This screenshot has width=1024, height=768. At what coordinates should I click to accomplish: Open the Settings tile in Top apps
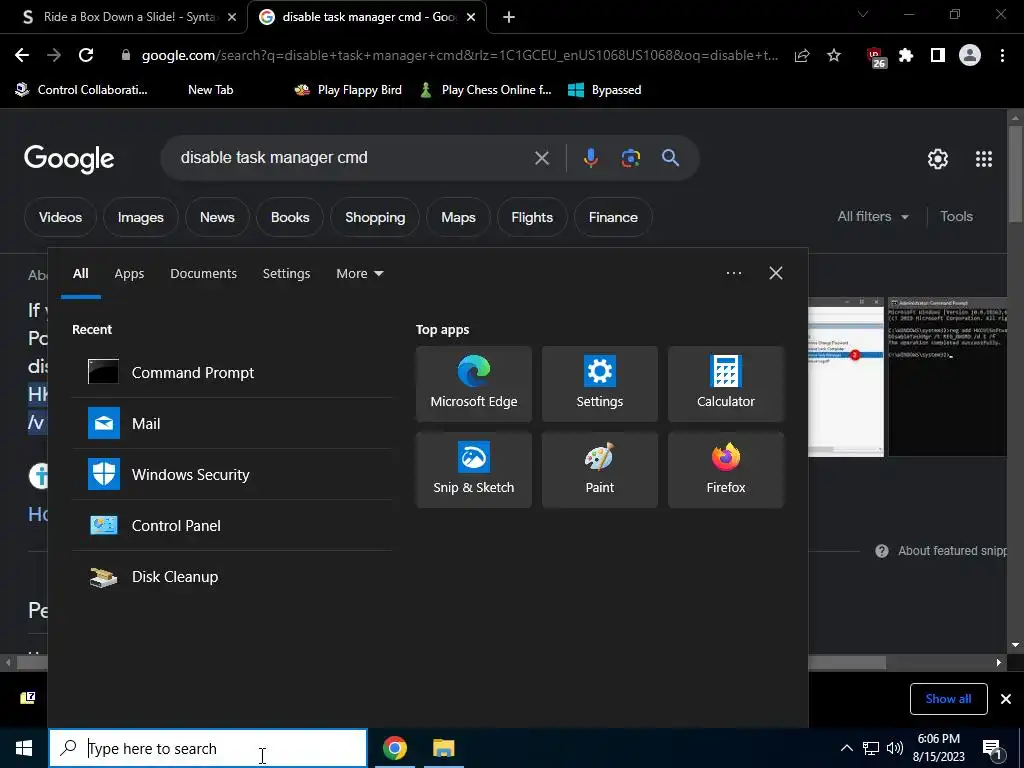[x=600, y=384]
